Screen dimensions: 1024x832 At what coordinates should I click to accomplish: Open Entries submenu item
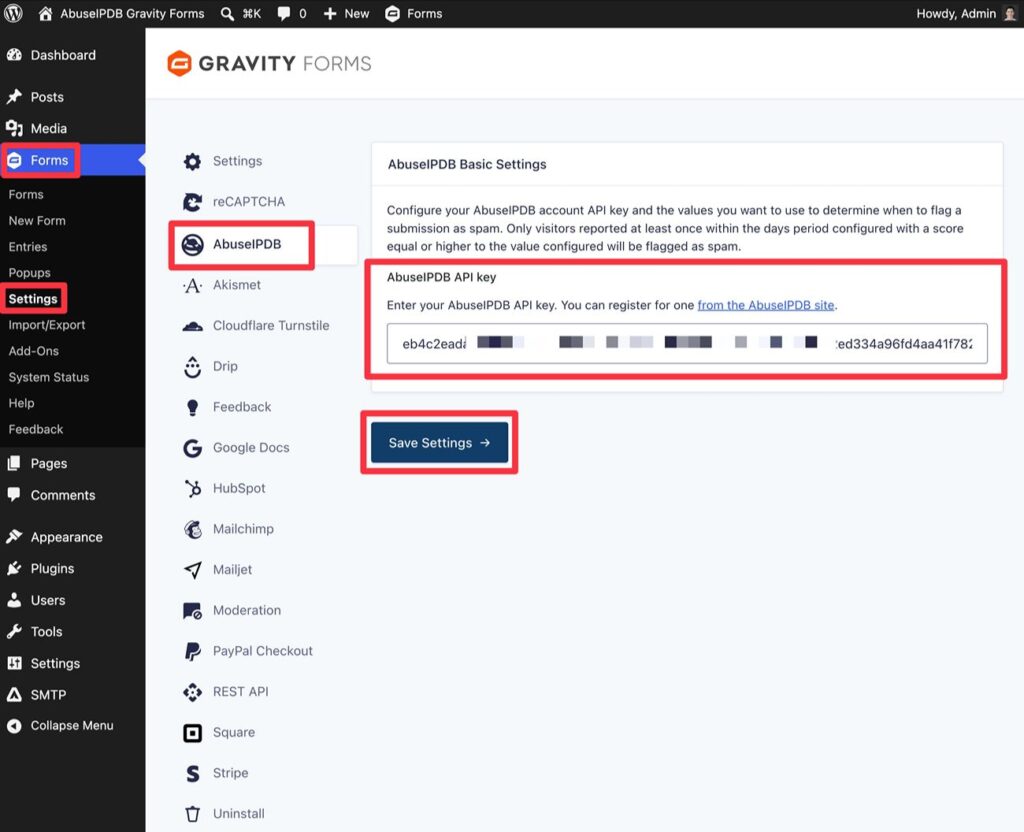click(x=27, y=247)
